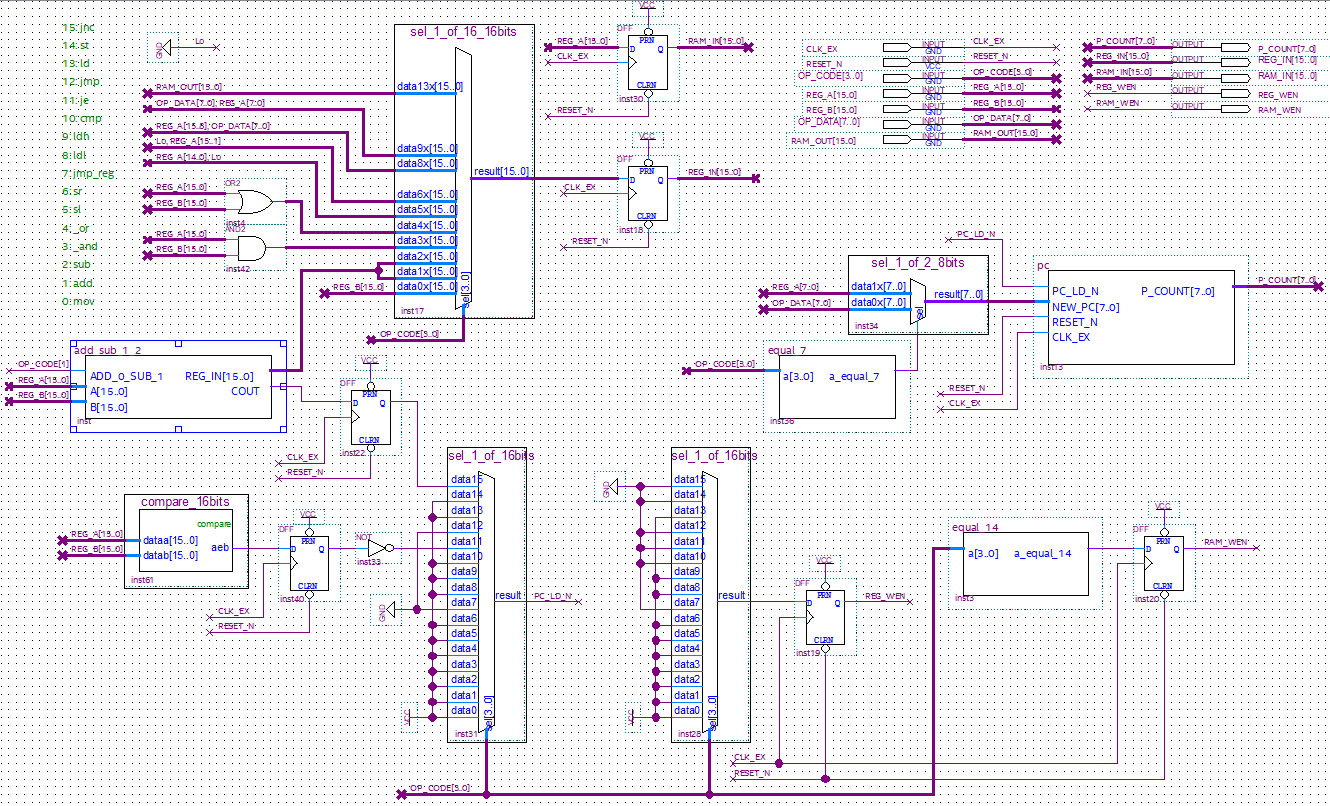Select the DFF flip-flop inst18
Screen dimensions: 1330x806
(648, 192)
